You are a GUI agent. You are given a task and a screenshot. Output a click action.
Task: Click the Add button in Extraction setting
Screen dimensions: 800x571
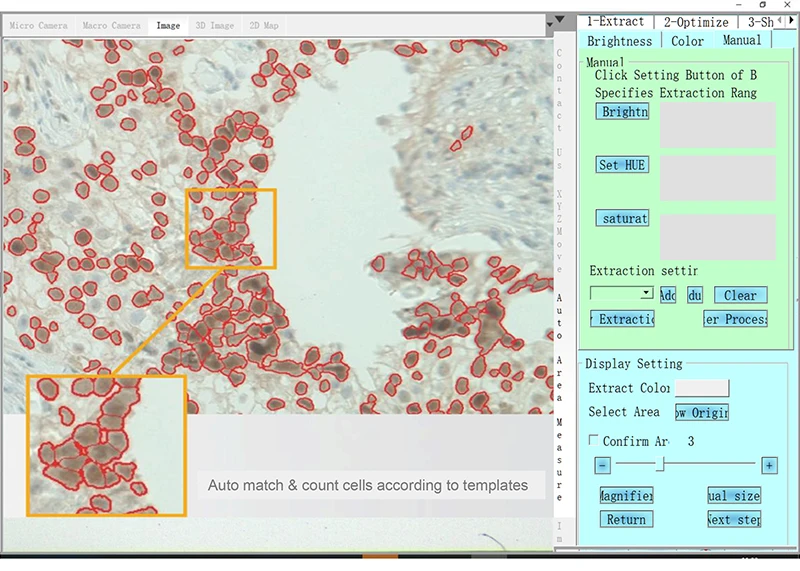click(668, 295)
